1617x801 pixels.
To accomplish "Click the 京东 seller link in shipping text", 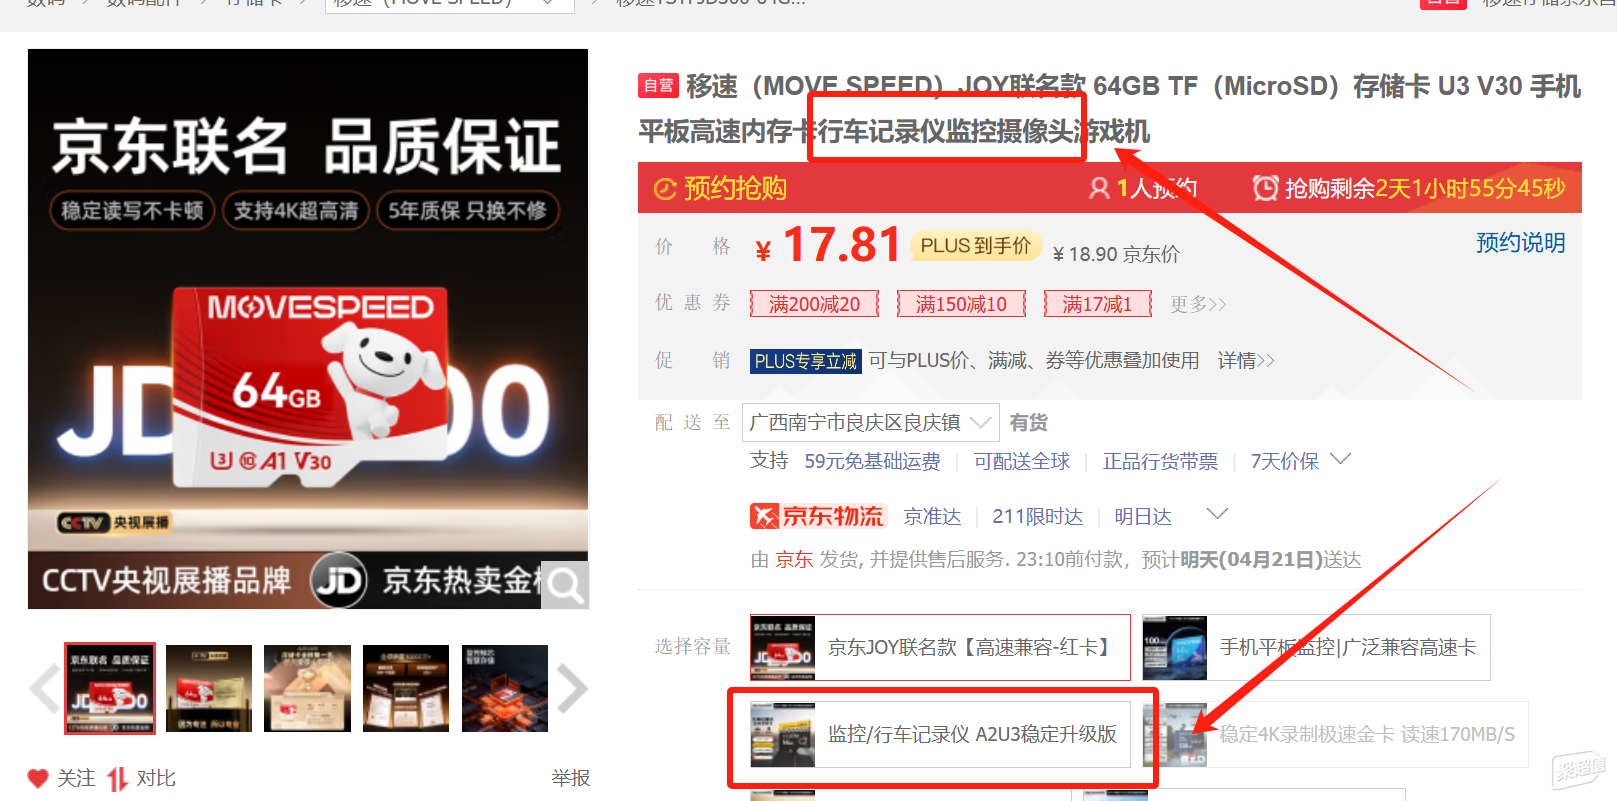I will [794, 560].
